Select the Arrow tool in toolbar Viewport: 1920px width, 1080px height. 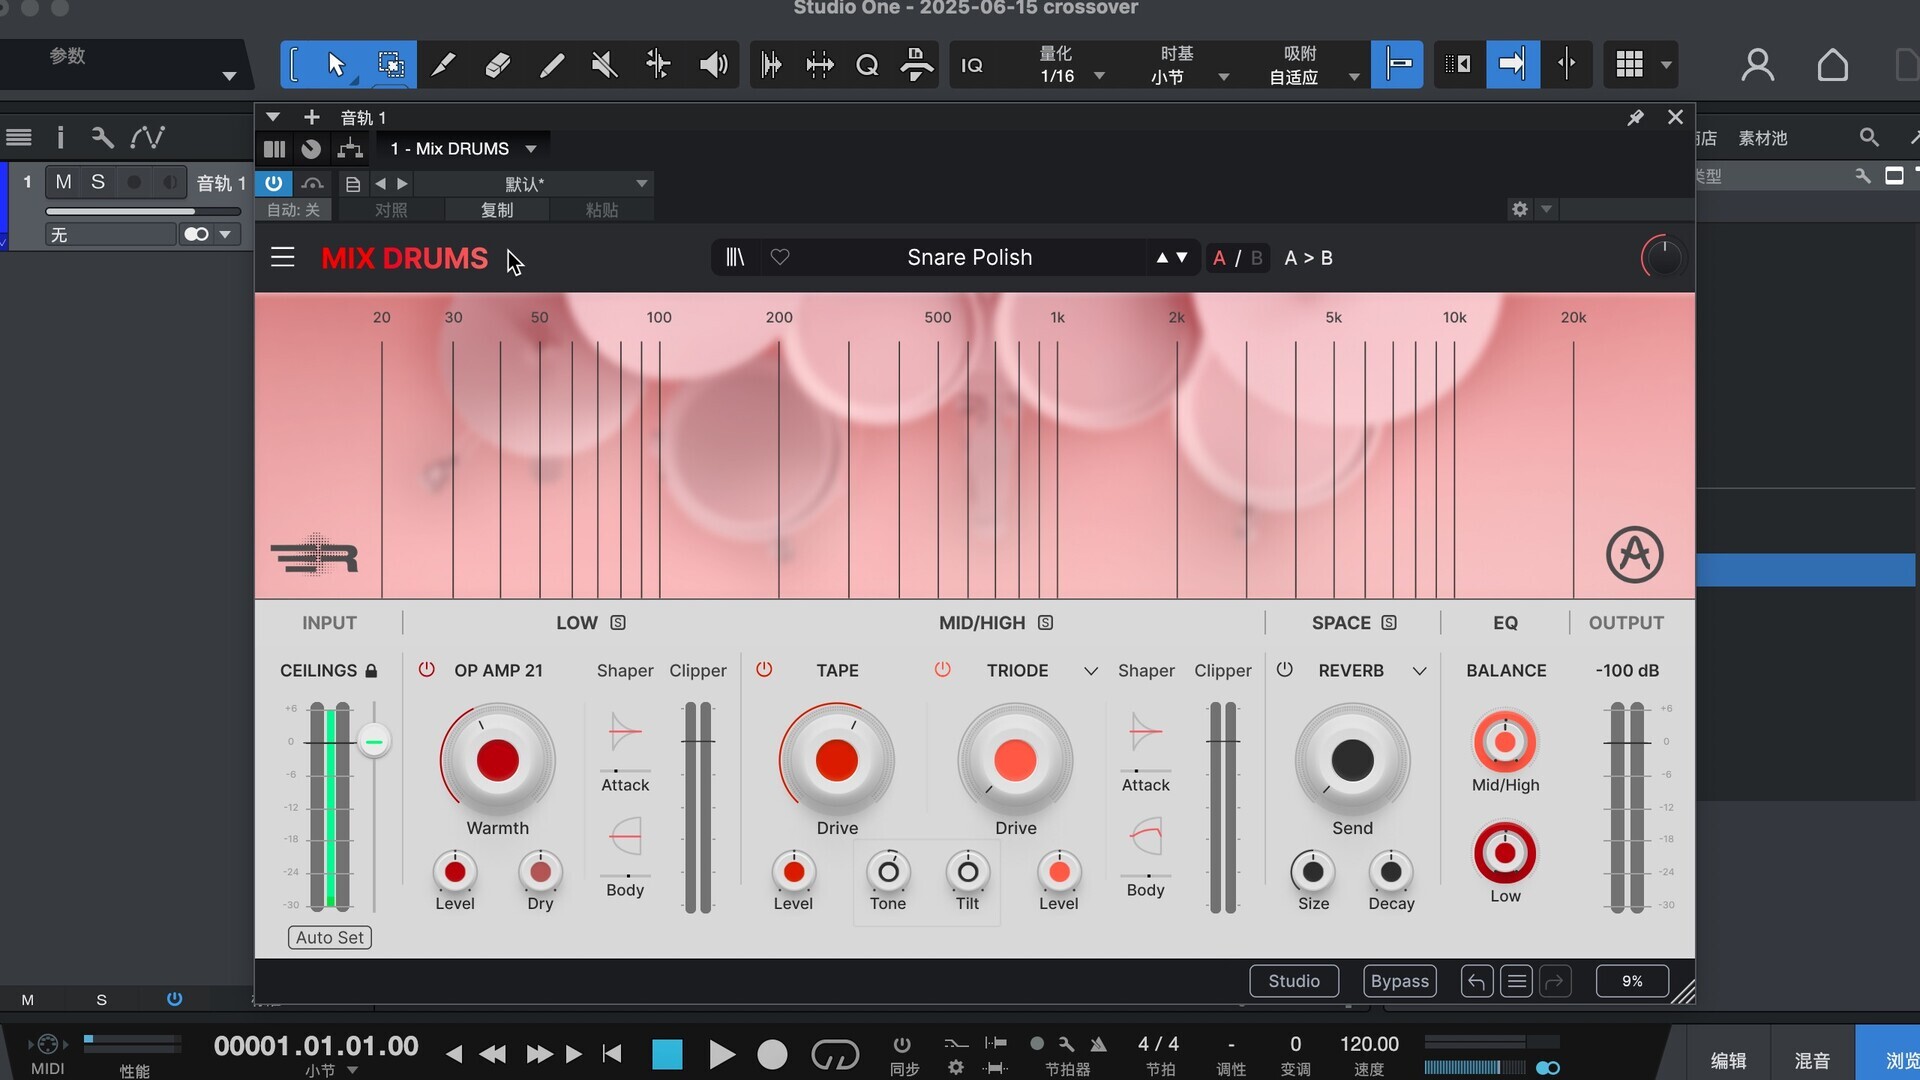pos(336,65)
